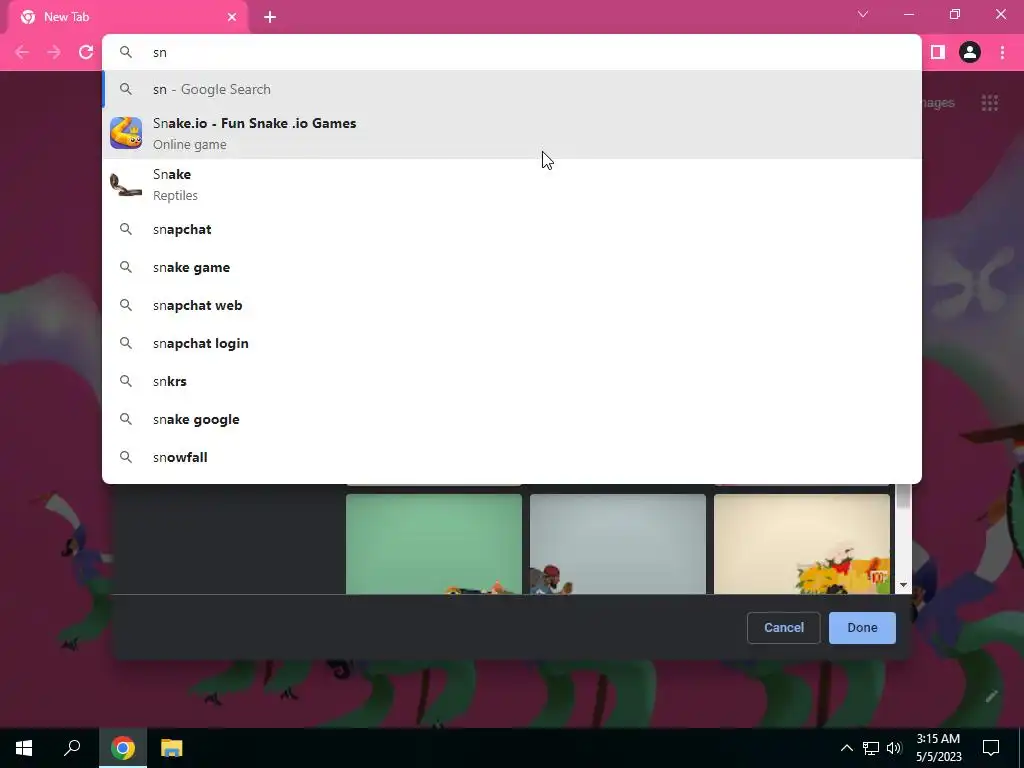
Task: Open Google apps grid
Action: pyautogui.click(x=989, y=103)
